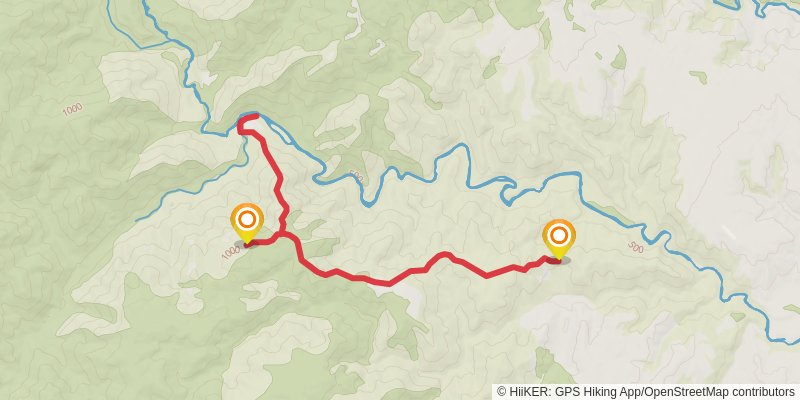Viewport: 800px width, 400px height.
Task: Click the trail junction beside the western pin
Action: 282,234
